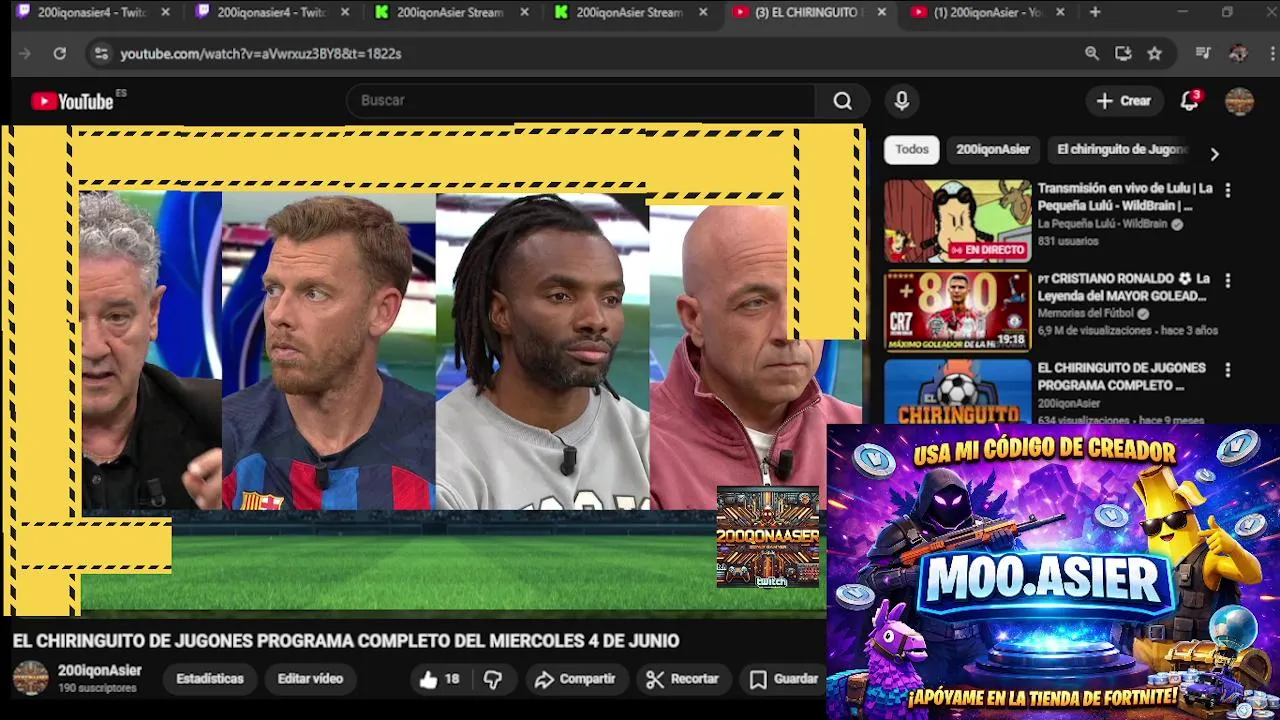The image size is (1280, 720).
Task: Open YouTube notifications bell
Action: tap(1190, 100)
